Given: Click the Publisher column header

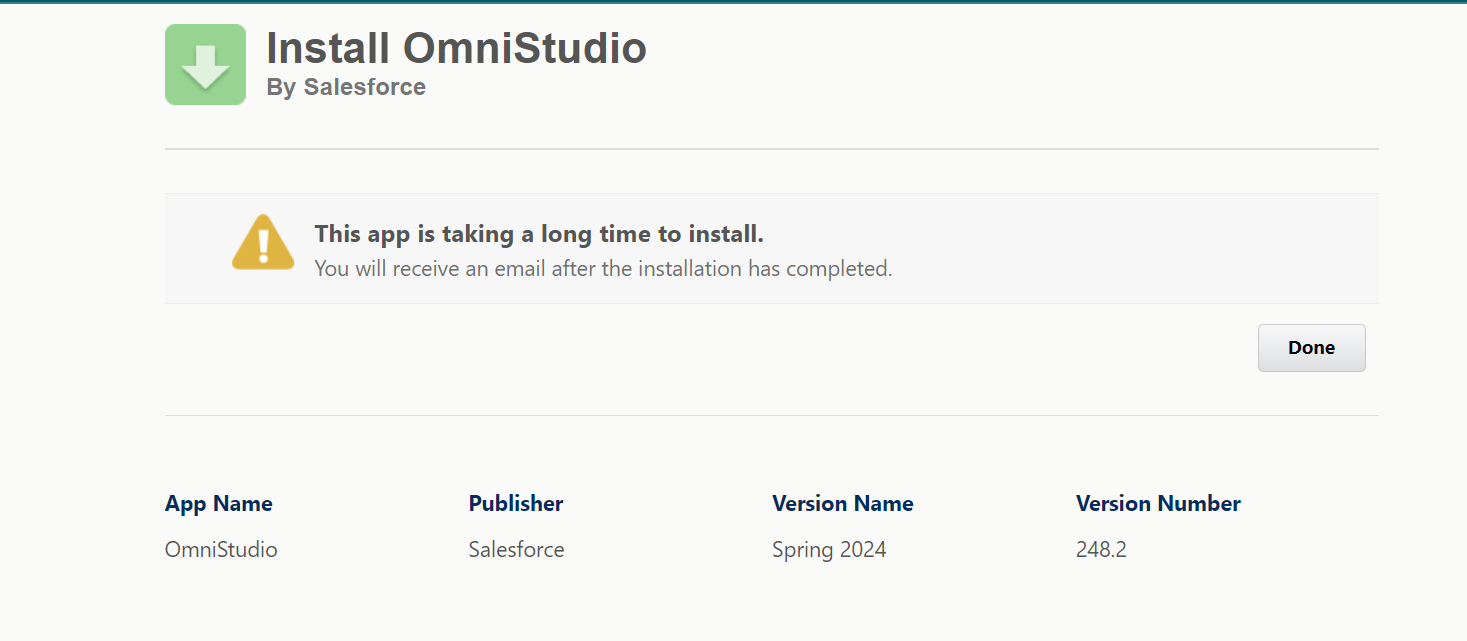Looking at the screenshot, I should coord(515,503).
